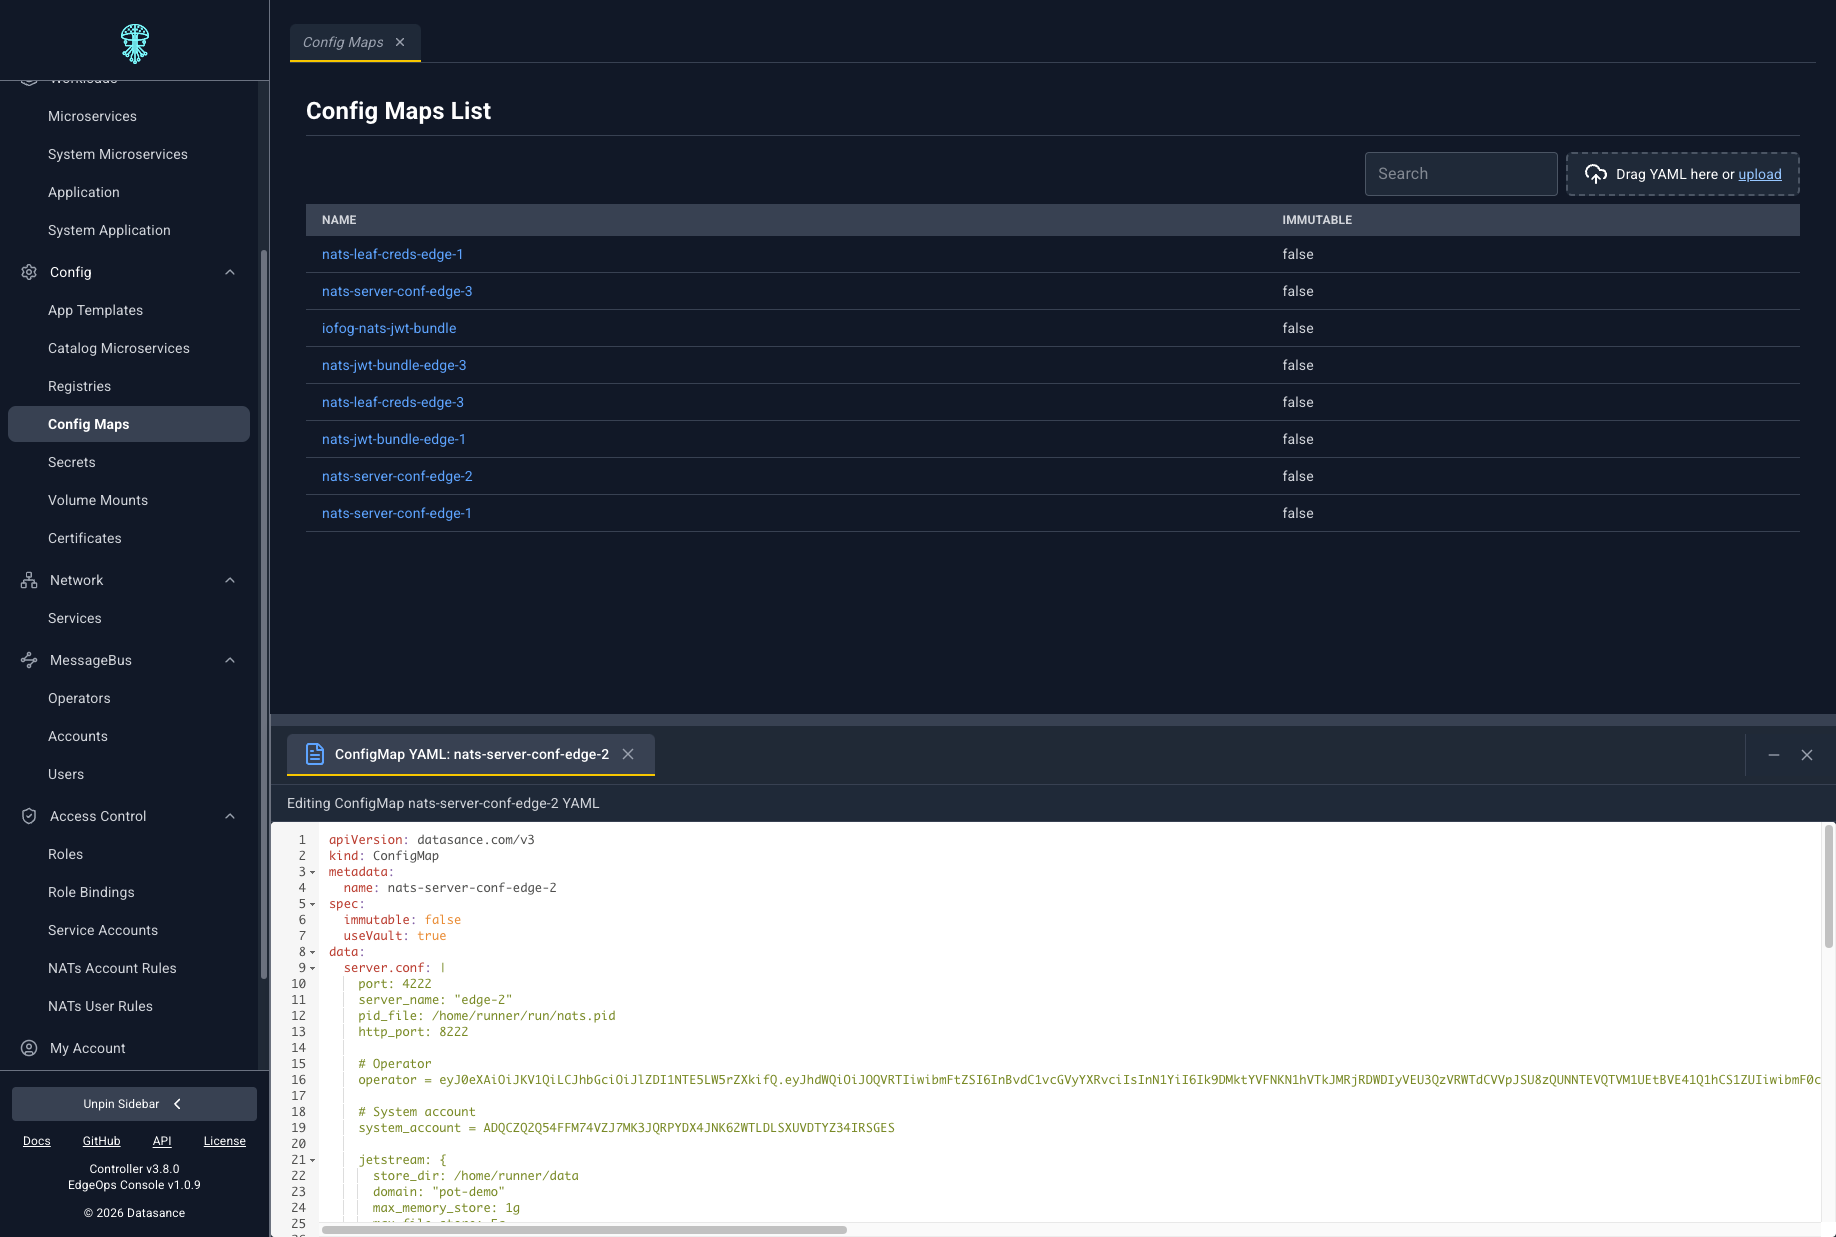Screen dimensions: 1836x1237
Task: Close the ConfigMap YAML nats-server-conf-edge-2 tab
Action: pyautogui.click(x=628, y=754)
